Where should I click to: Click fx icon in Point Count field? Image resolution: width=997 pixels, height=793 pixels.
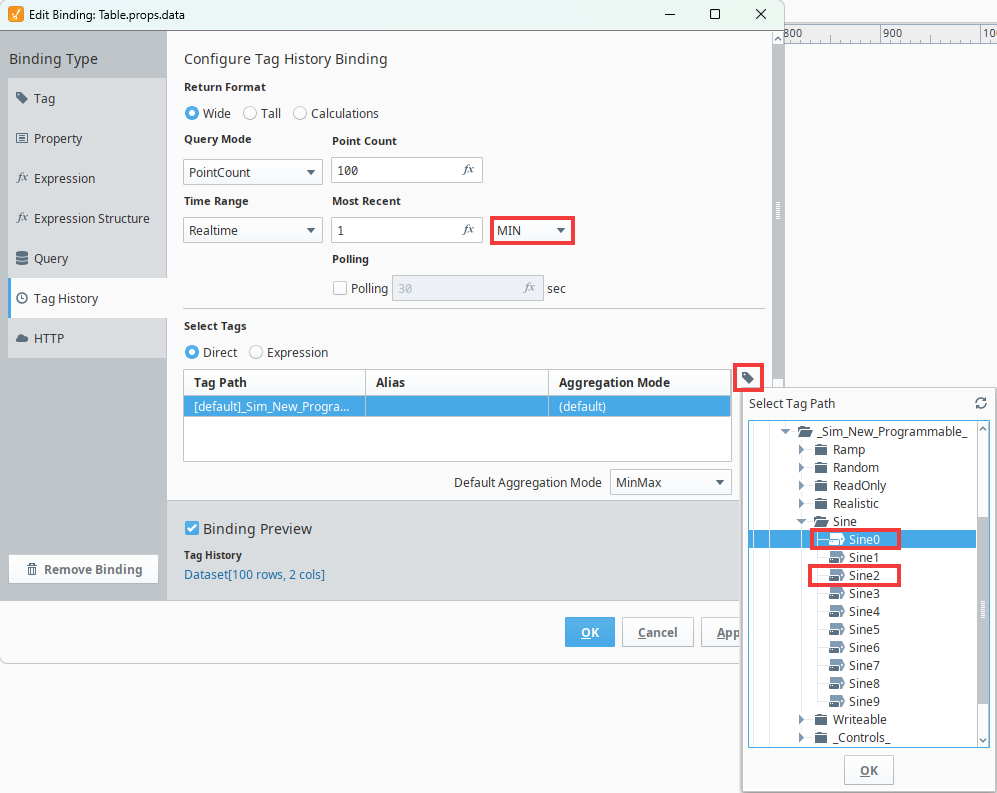(x=467, y=170)
